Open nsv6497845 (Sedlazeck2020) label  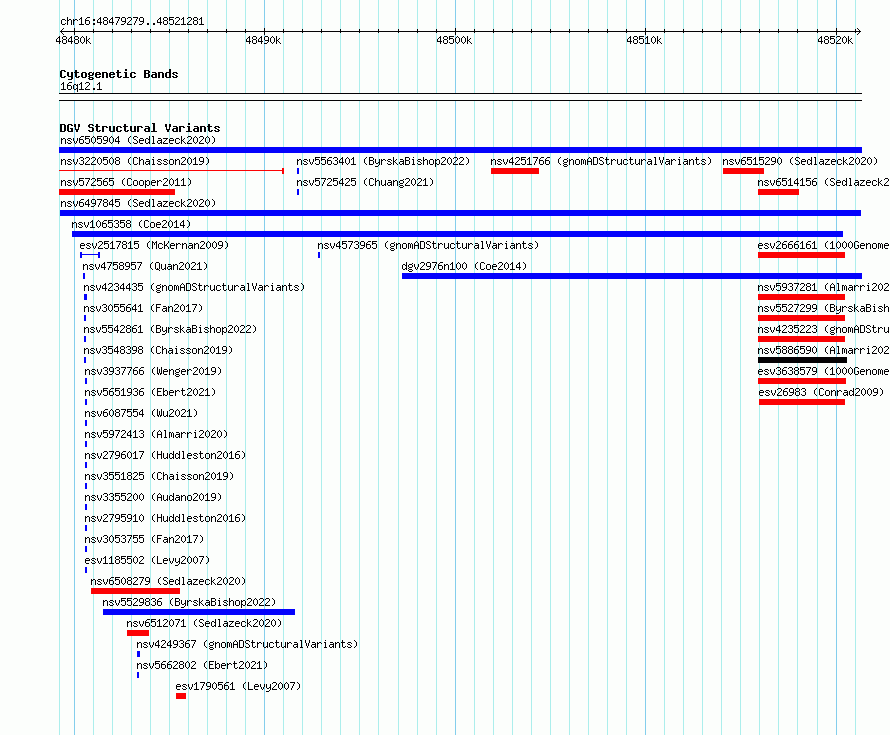[x=138, y=203]
